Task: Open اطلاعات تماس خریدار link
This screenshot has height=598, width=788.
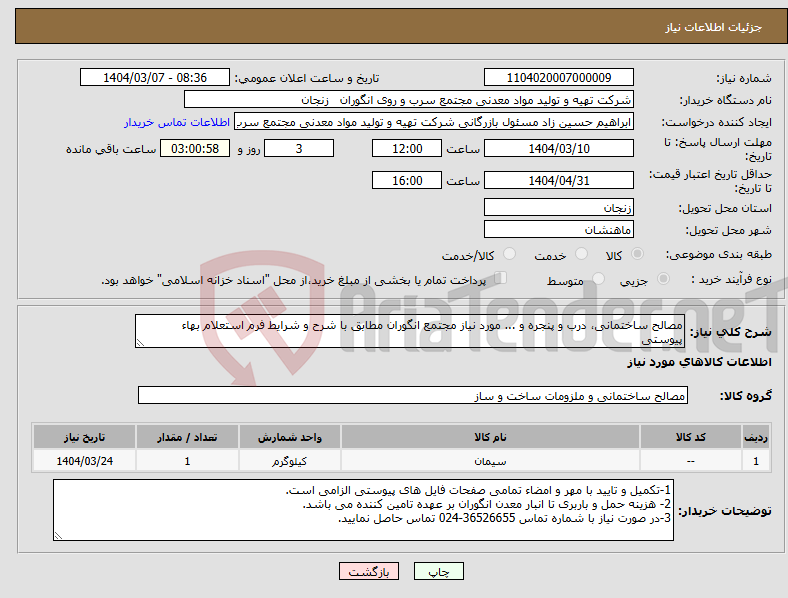Action: (177, 122)
